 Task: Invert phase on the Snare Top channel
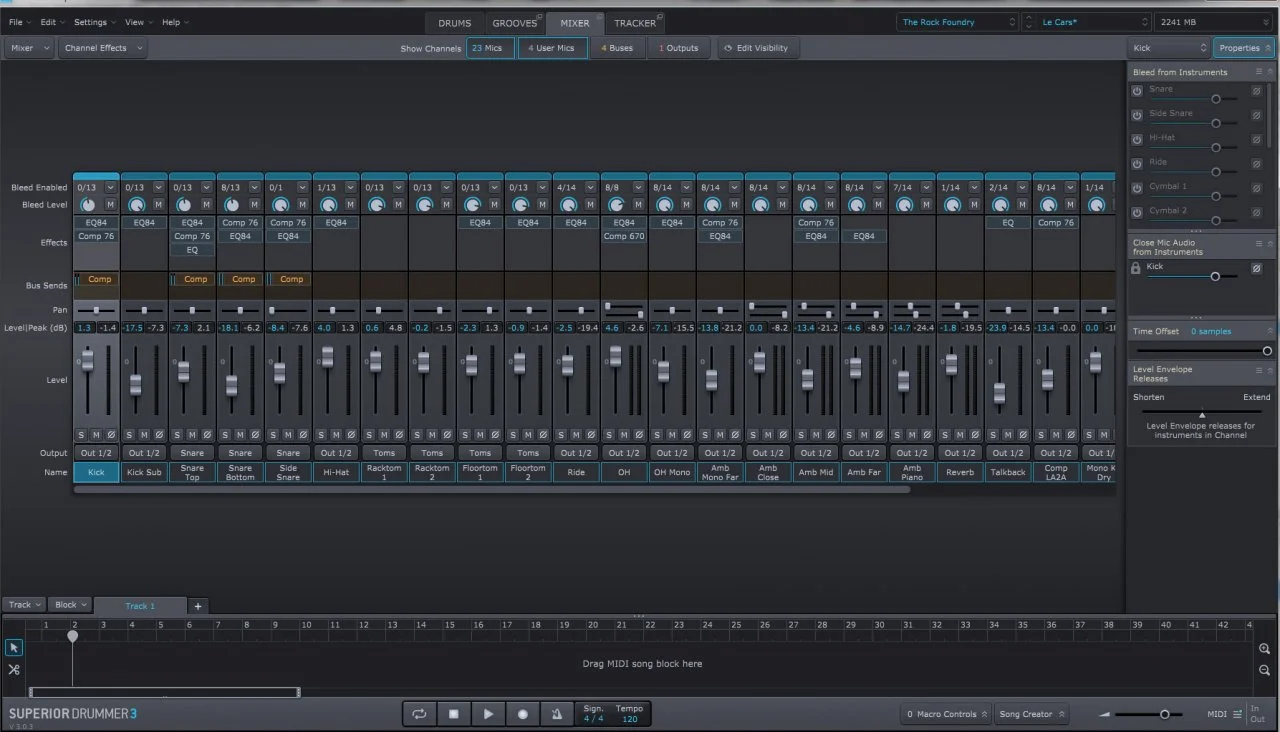pos(207,434)
